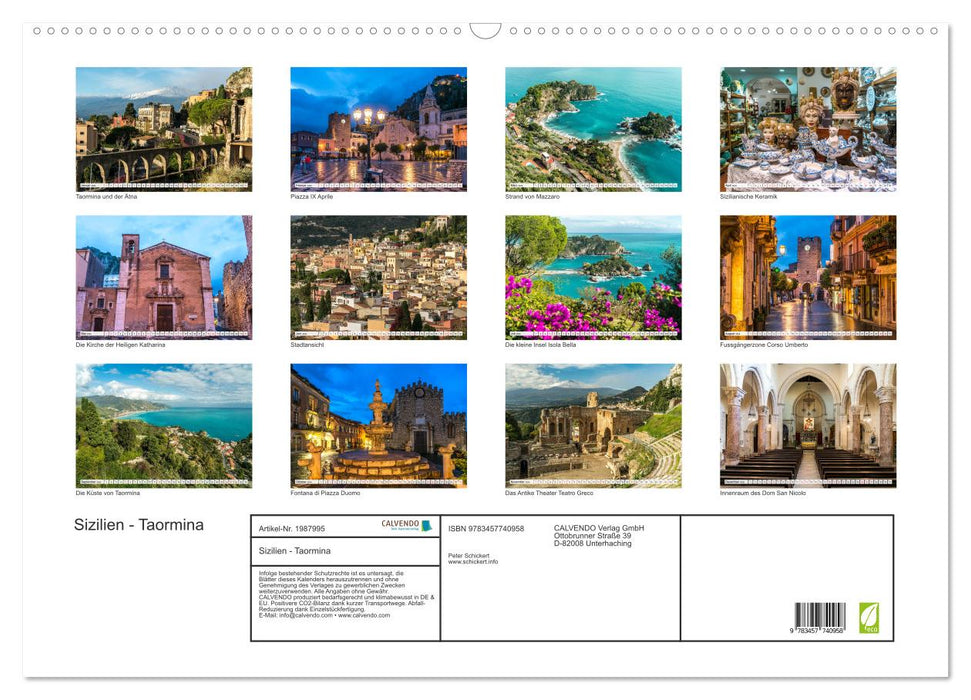Select the Kirche der Heiligen Katharina photo
This screenshot has width=971, height=700.
(x=164, y=277)
